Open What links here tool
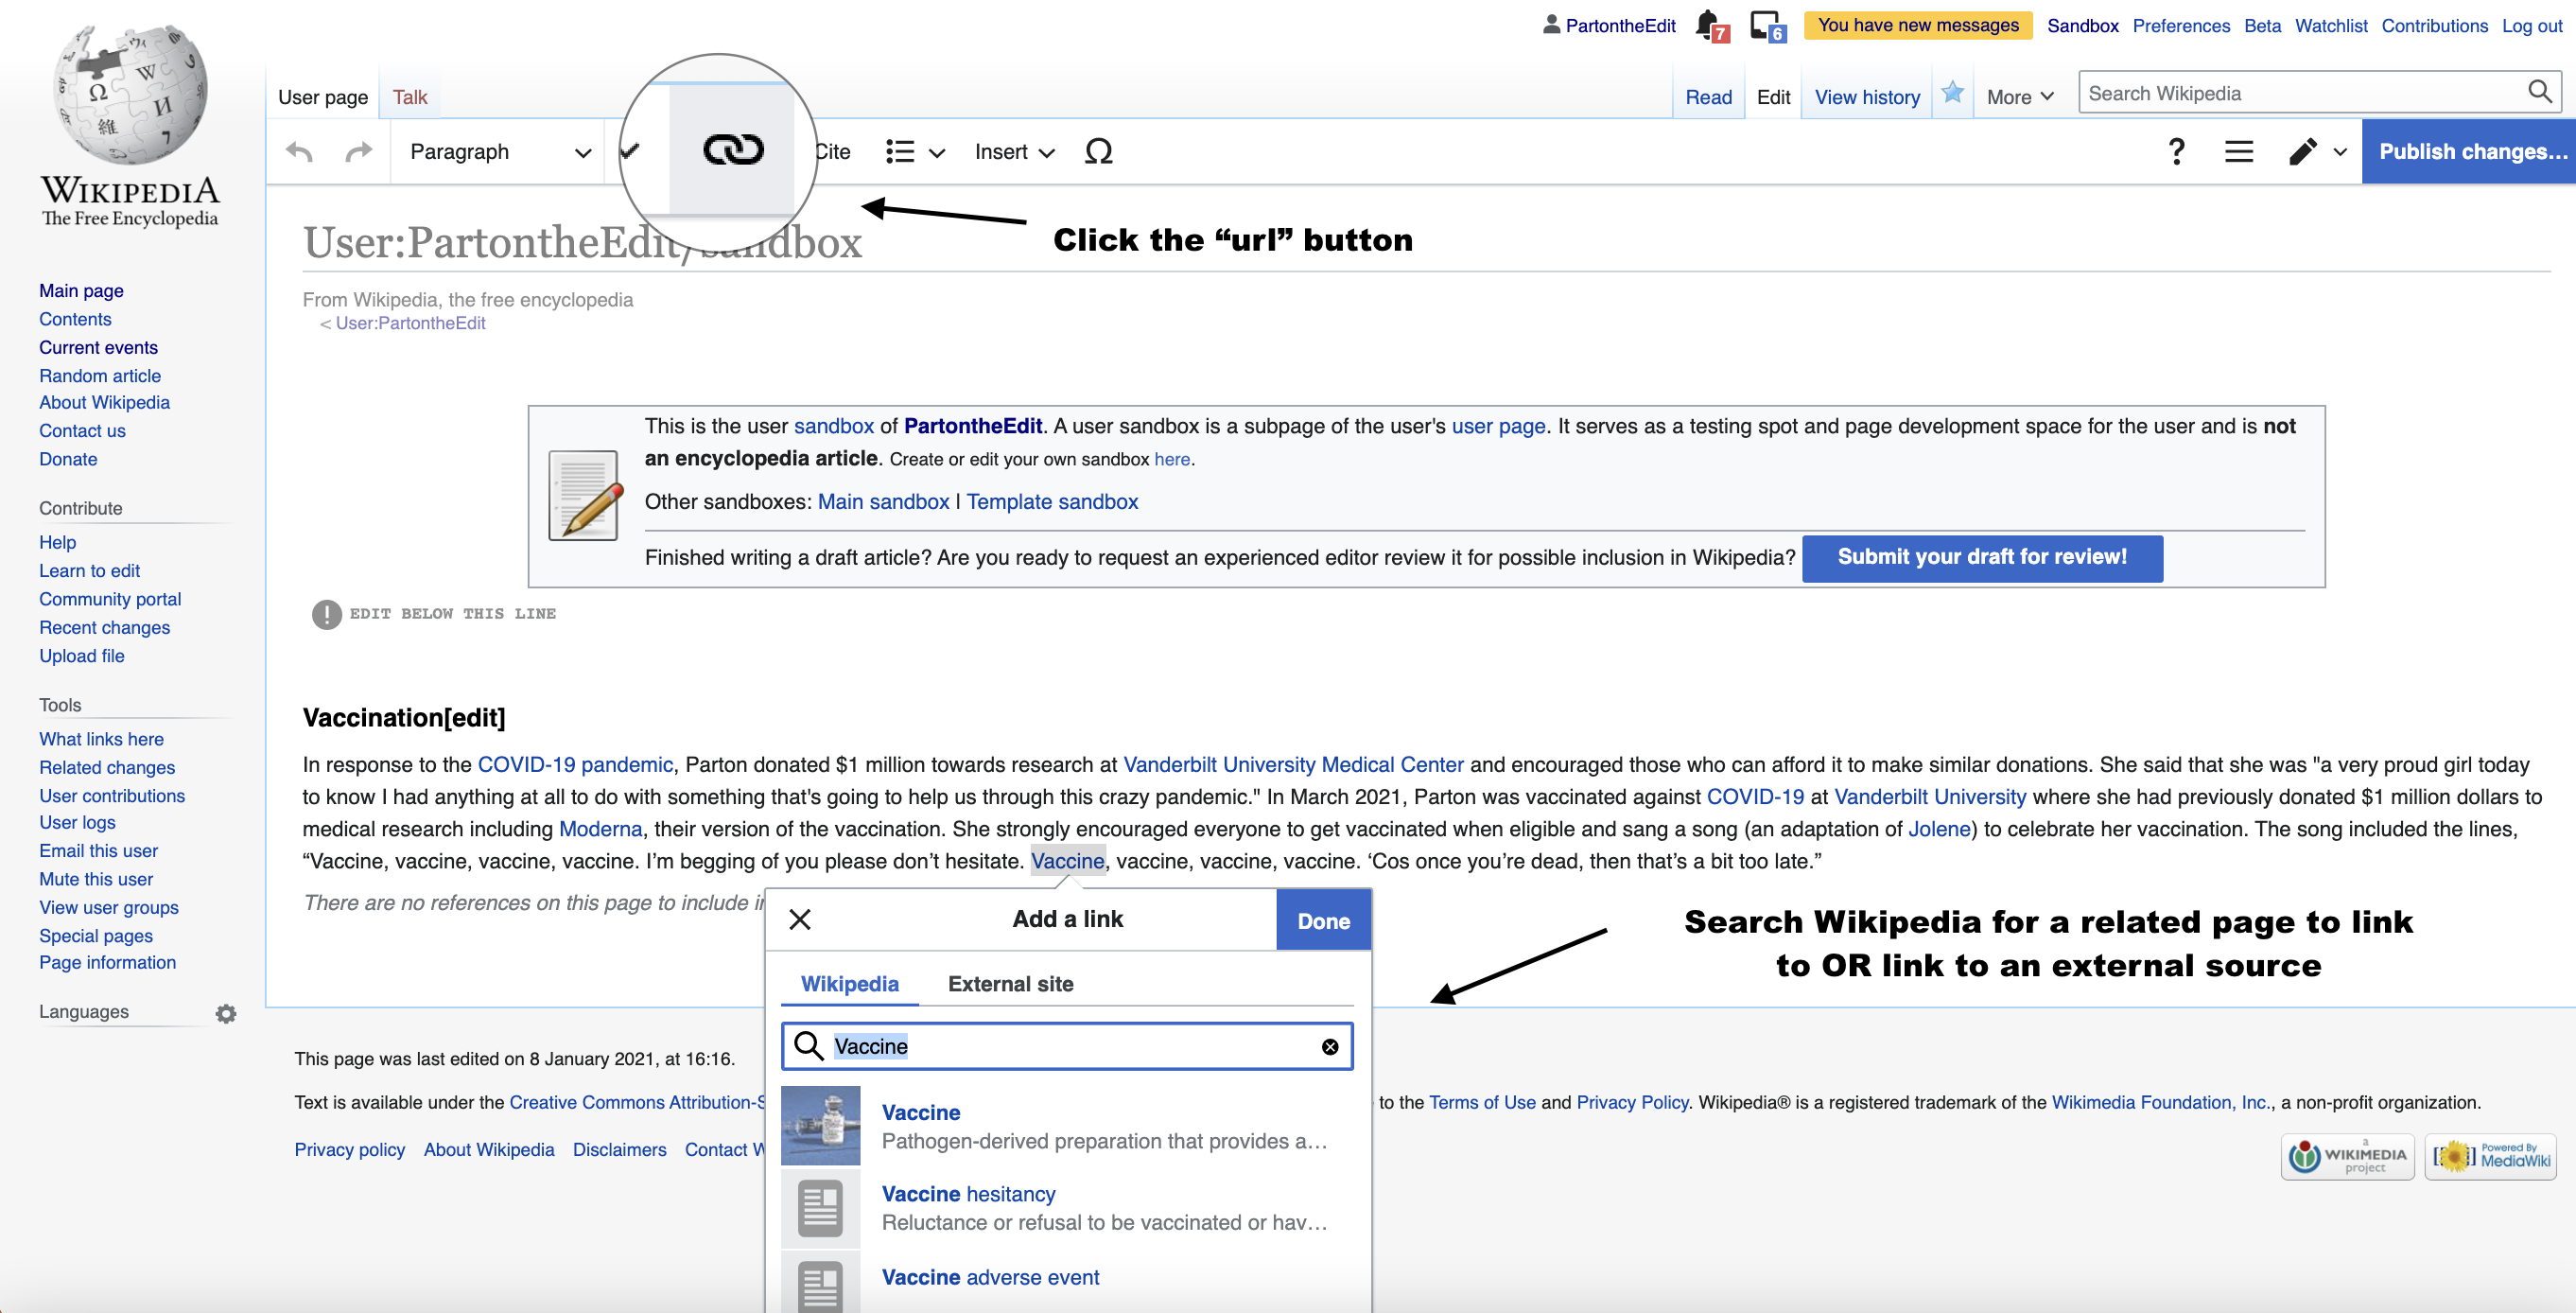 click(101, 739)
